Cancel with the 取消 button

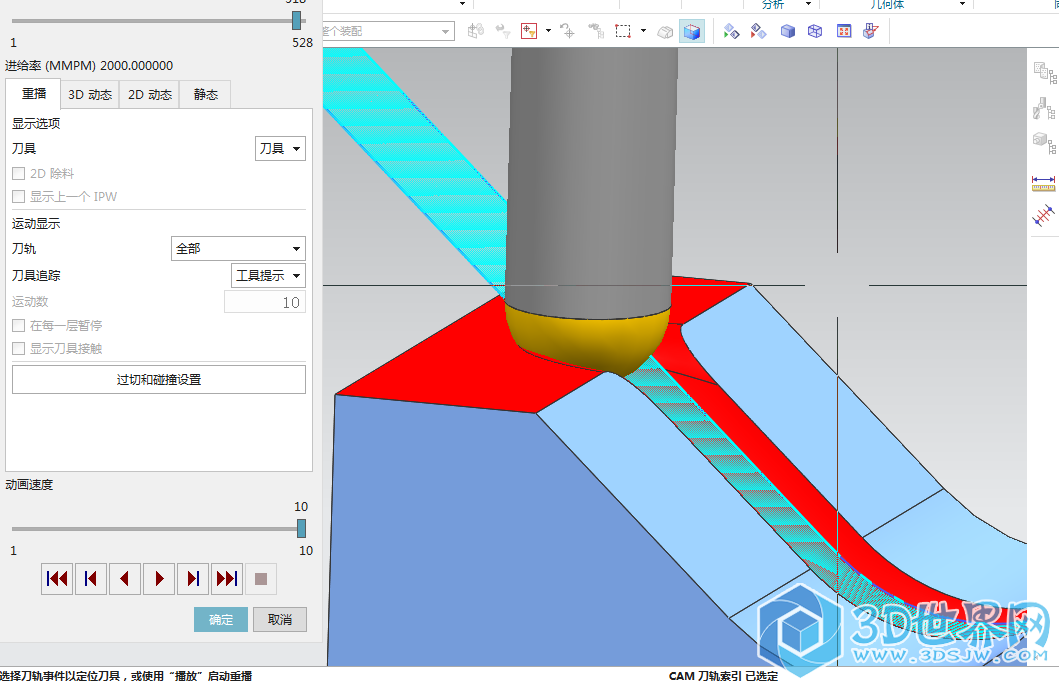click(x=280, y=619)
